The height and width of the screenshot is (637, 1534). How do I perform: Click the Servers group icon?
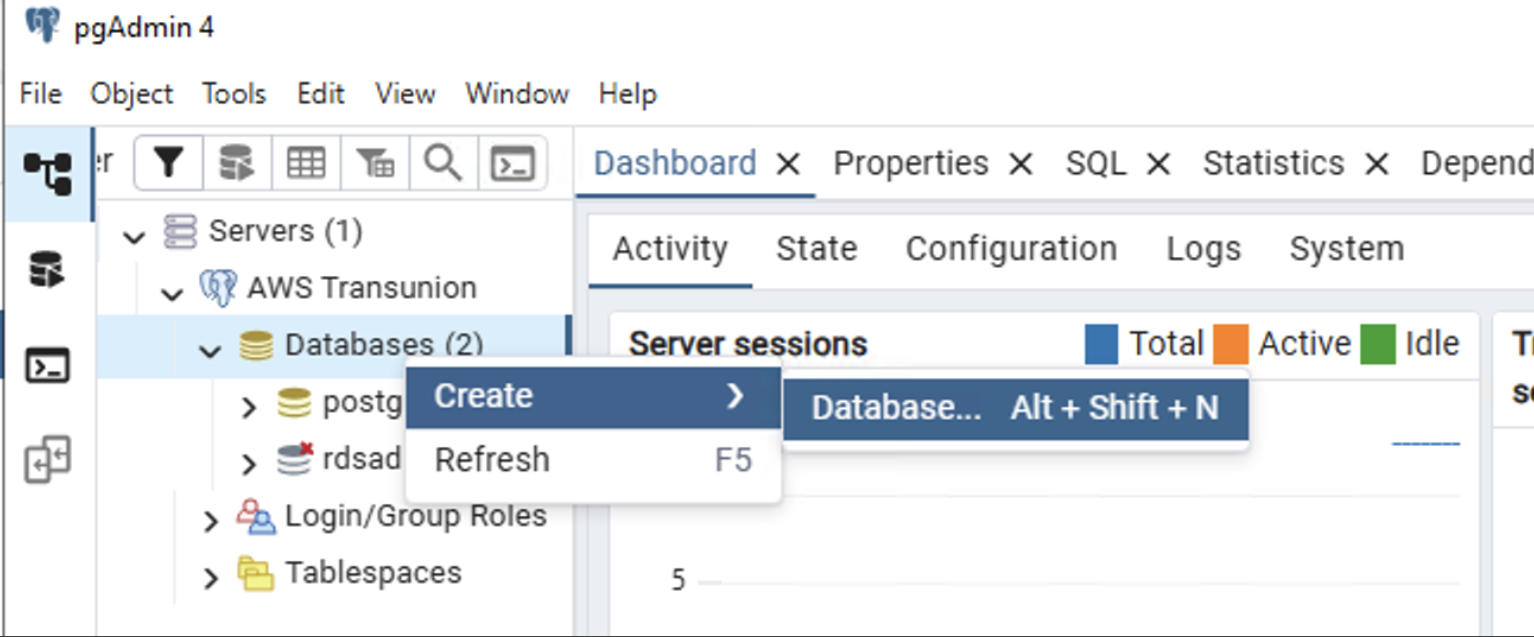click(180, 232)
